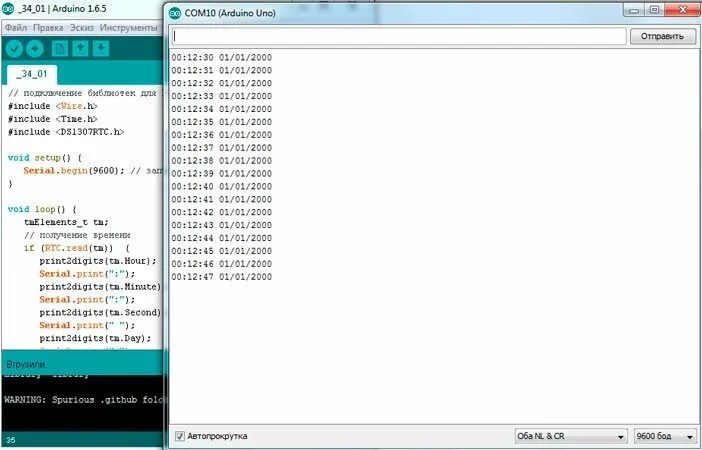
Task: Open the Инструменты menu
Action: coord(129,28)
